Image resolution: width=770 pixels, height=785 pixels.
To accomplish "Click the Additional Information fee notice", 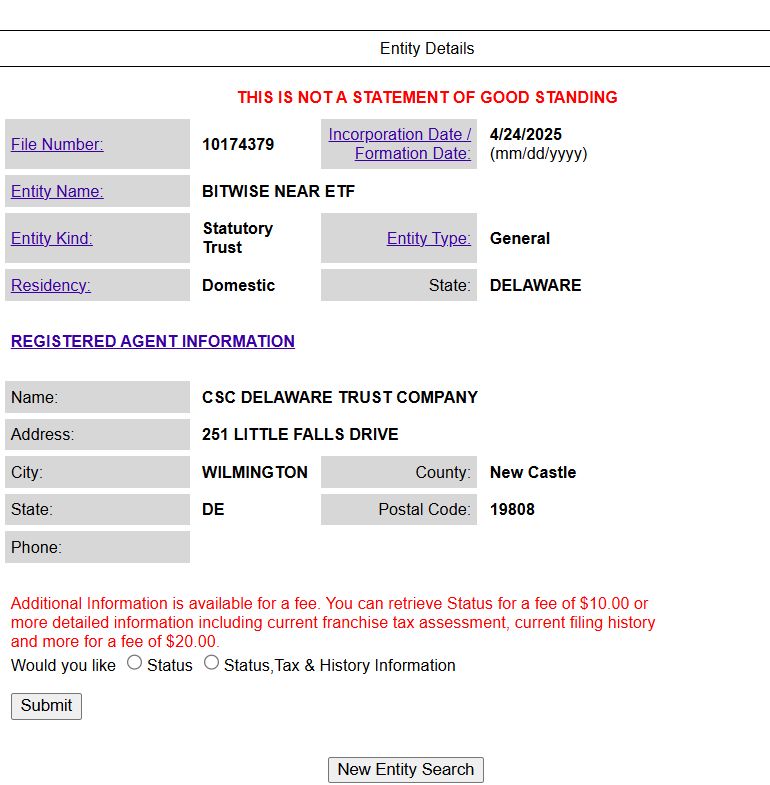I will coord(333,622).
